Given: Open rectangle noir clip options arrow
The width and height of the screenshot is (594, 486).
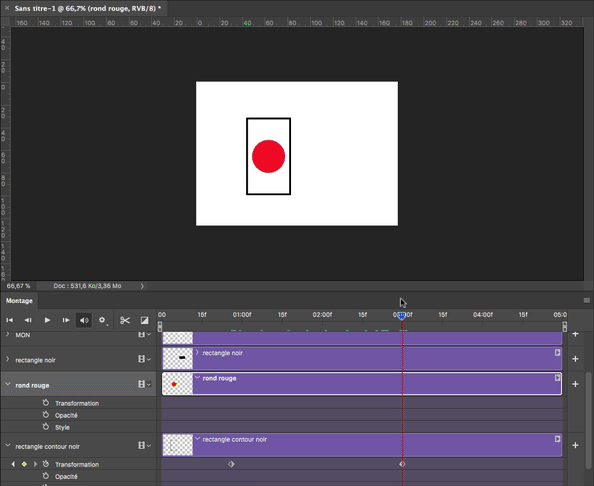Looking at the screenshot, I should 557,353.
